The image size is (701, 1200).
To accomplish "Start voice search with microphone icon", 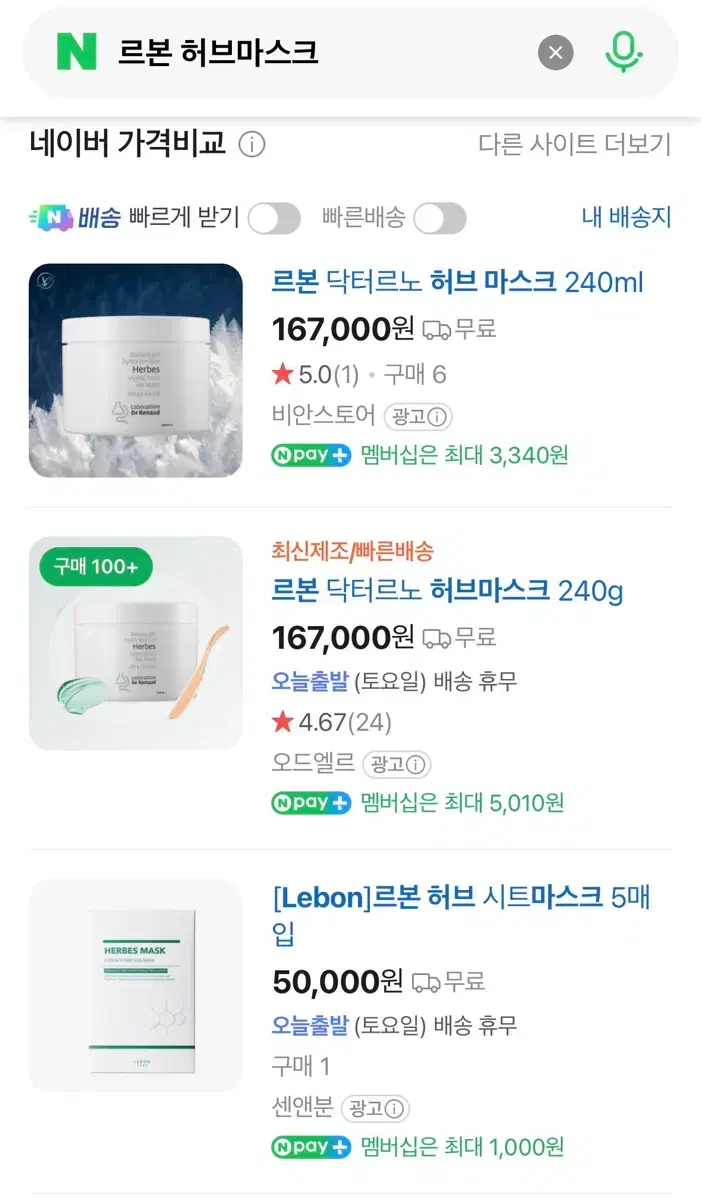I will click(x=623, y=52).
